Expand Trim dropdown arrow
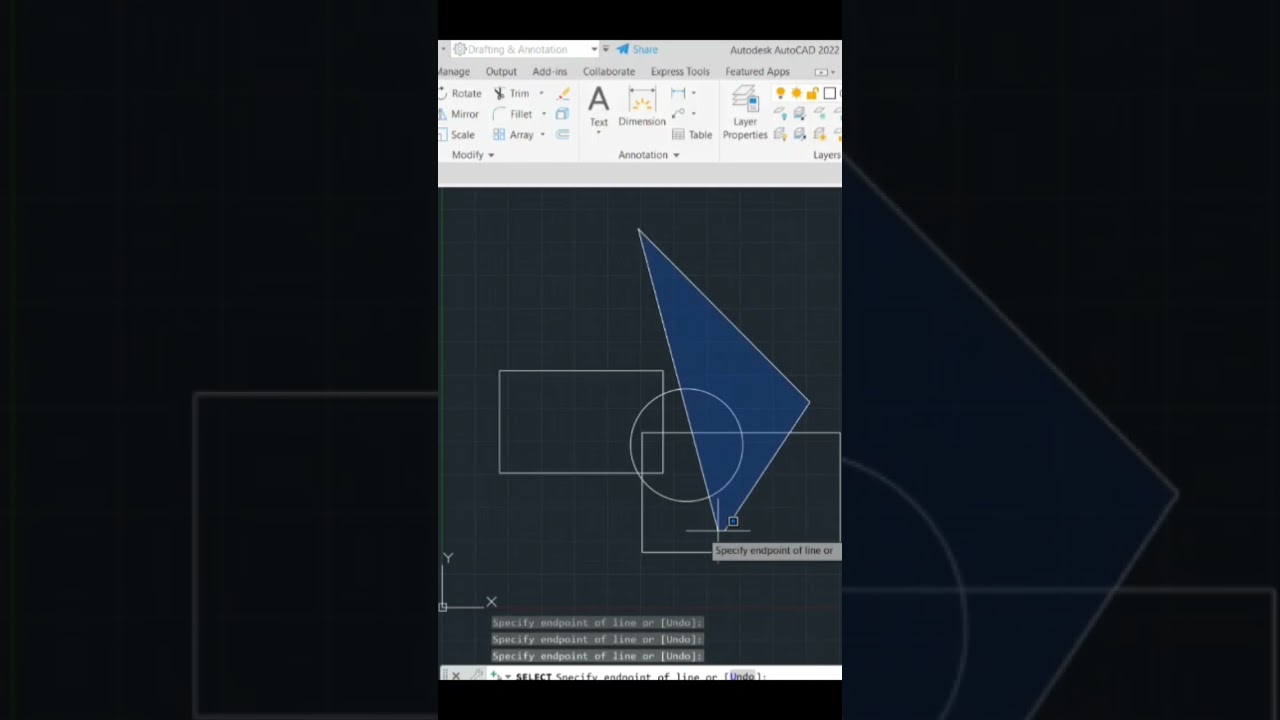This screenshot has width=1280, height=720. pos(542,93)
